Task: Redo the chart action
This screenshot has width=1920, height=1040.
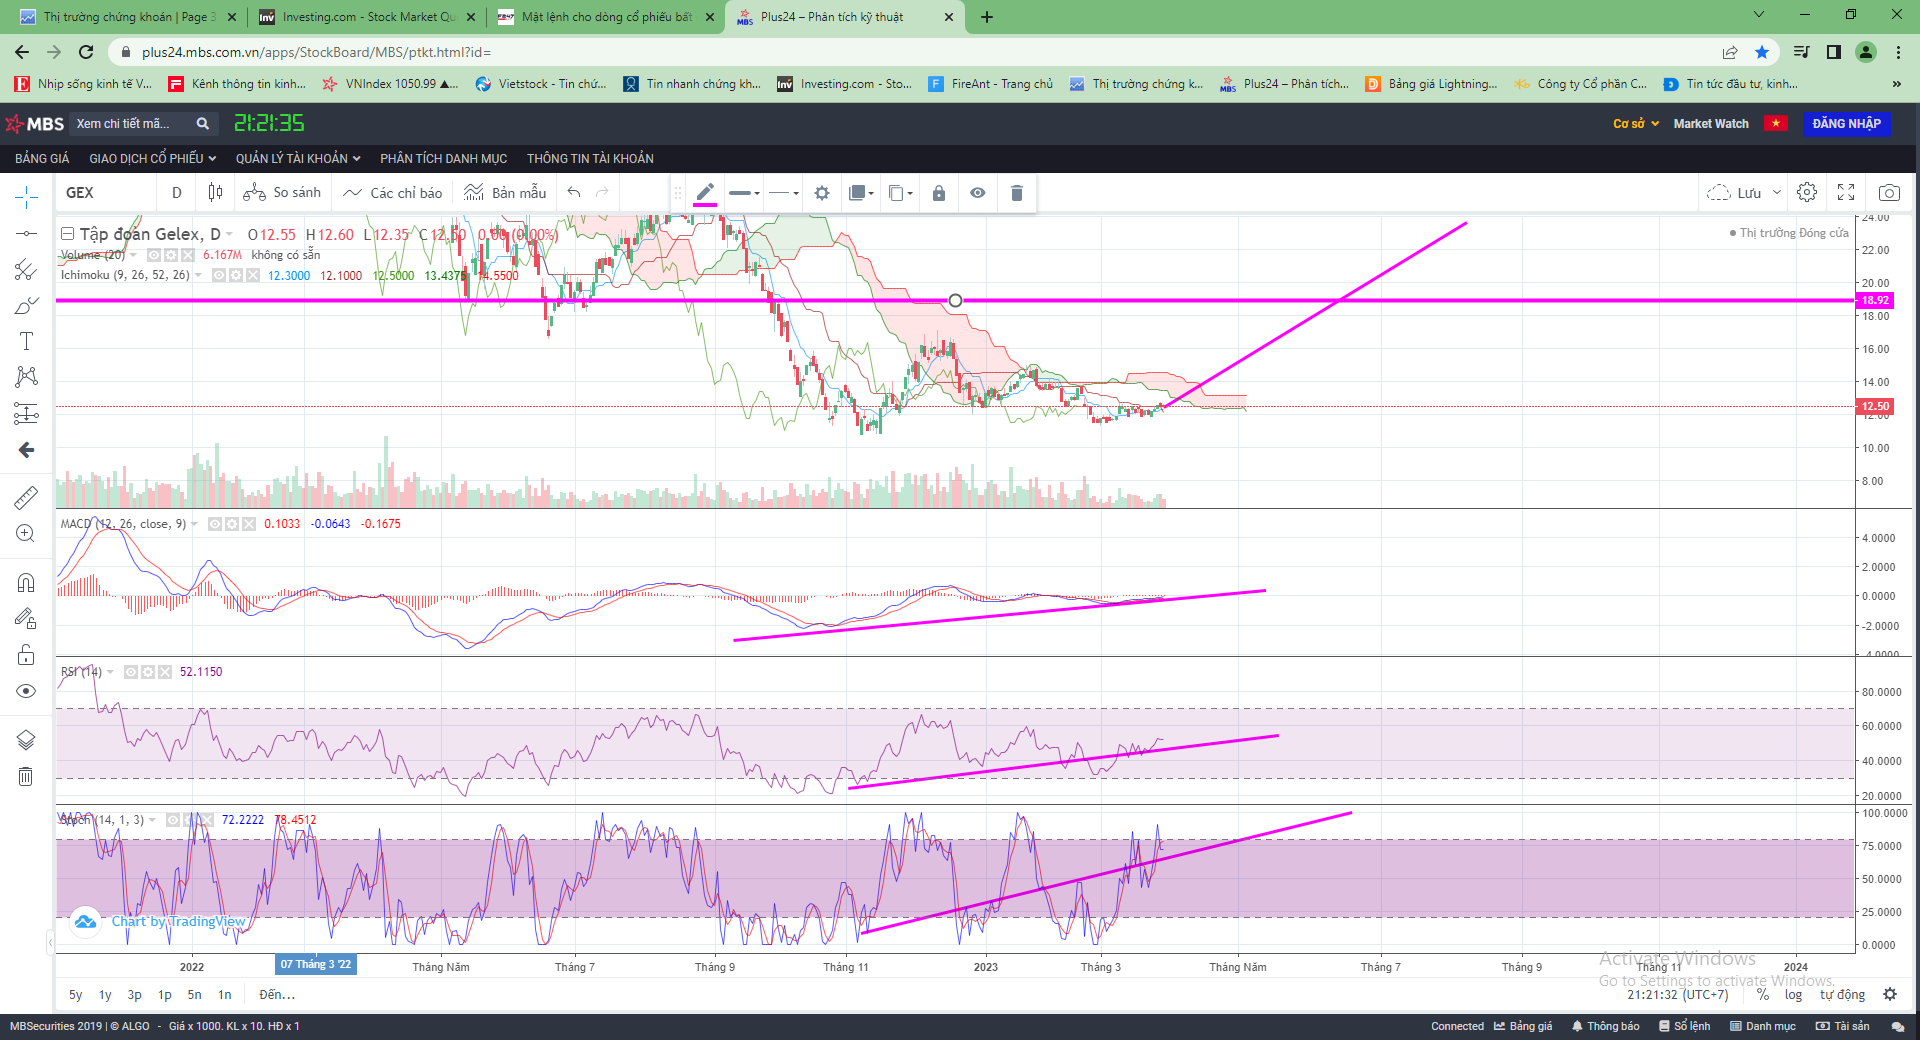Action: (x=602, y=192)
